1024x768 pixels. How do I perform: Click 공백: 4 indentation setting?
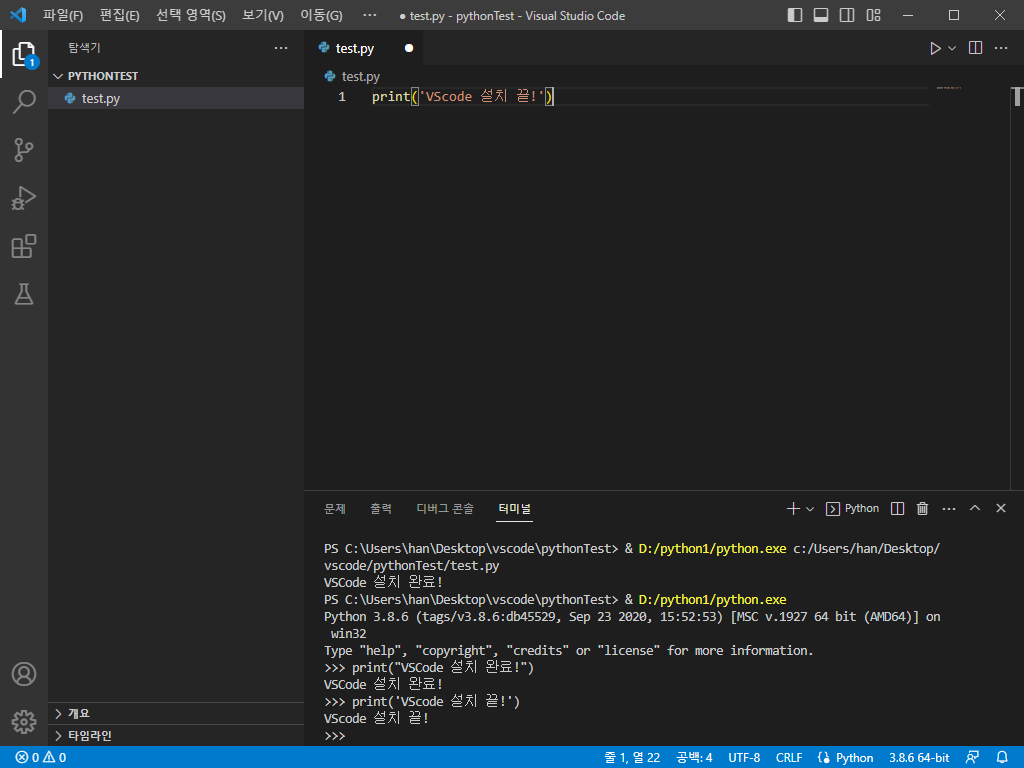694,758
